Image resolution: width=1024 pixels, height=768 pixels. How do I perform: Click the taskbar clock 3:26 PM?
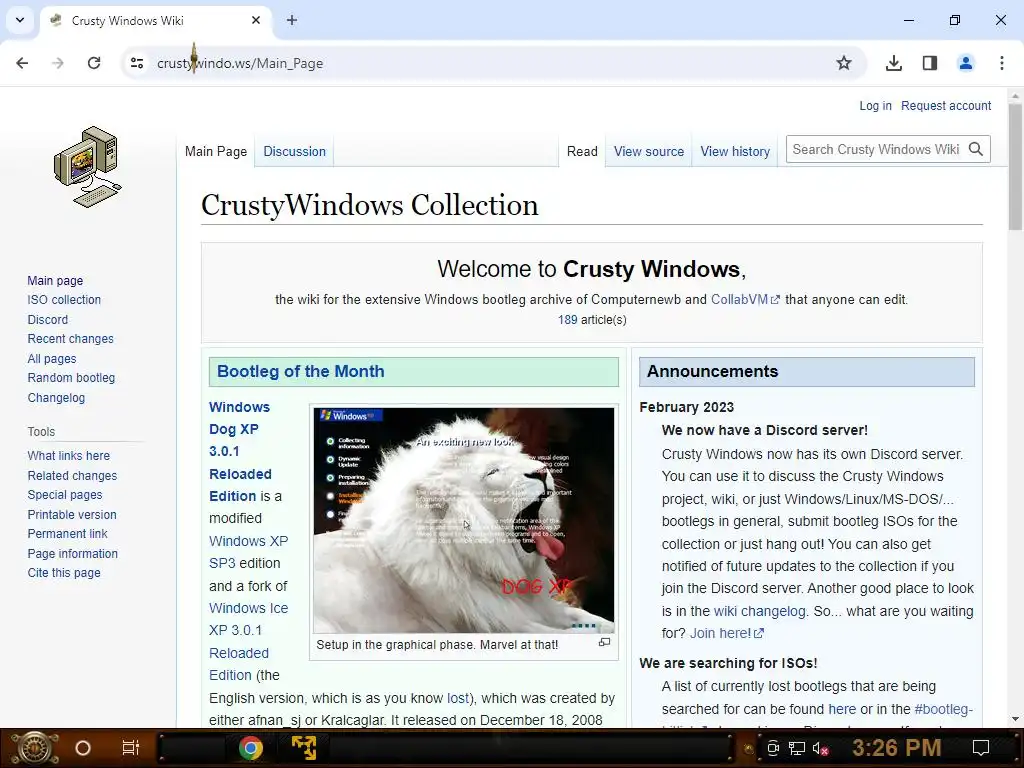pos(896,748)
